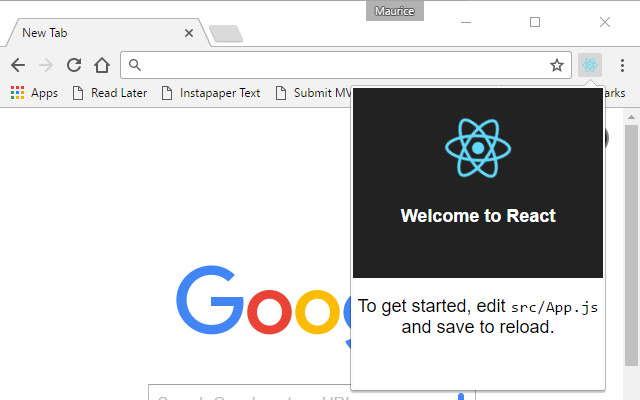Click the search magnifier in address bar
This screenshot has width=640, height=400.
[x=135, y=65]
